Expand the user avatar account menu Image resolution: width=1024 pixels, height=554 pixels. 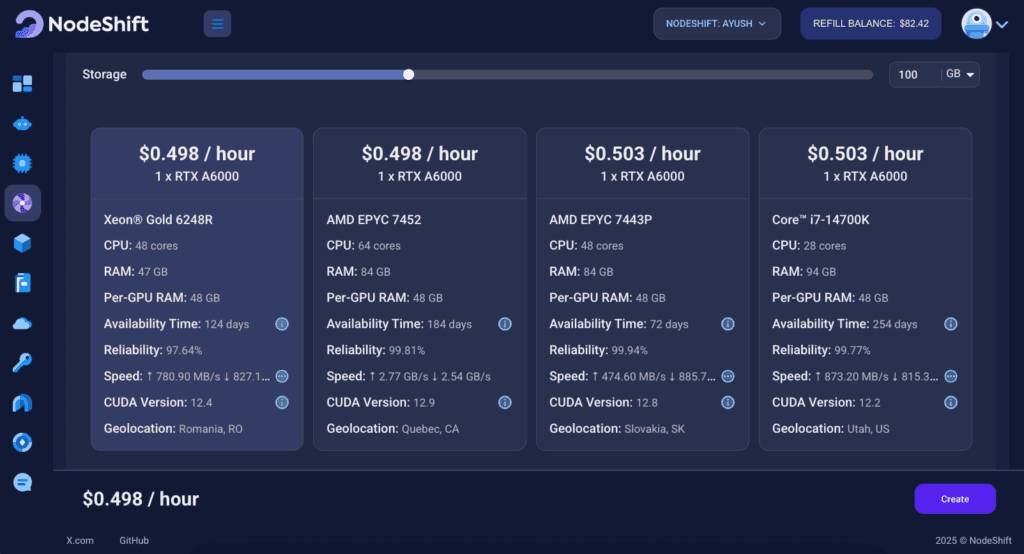point(985,24)
